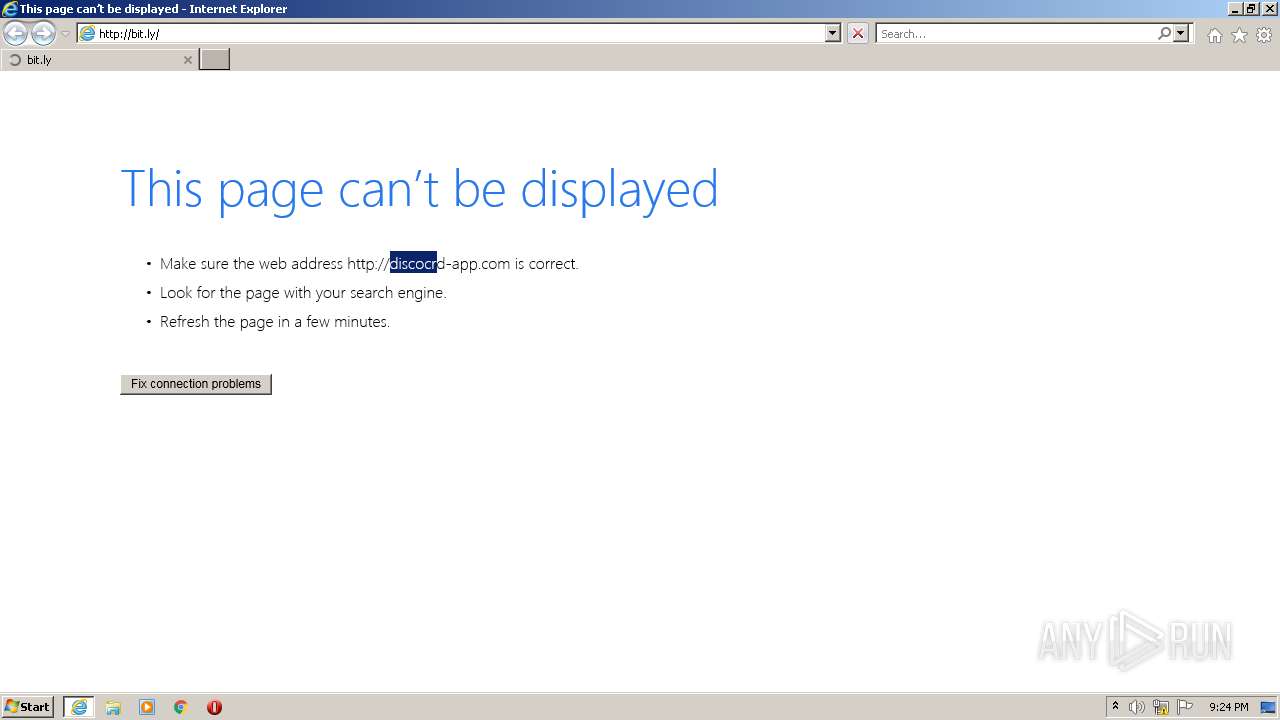The width and height of the screenshot is (1280, 720).
Task: Click the volume speaker tray icon
Action: click(x=1137, y=707)
